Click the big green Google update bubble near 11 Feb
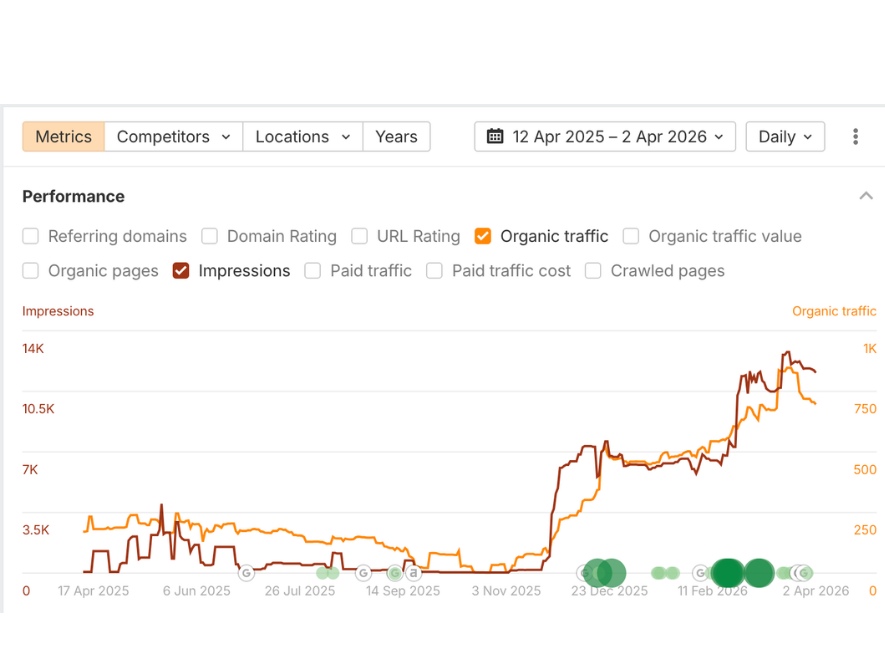This screenshot has height=658, width=885. click(726, 572)
